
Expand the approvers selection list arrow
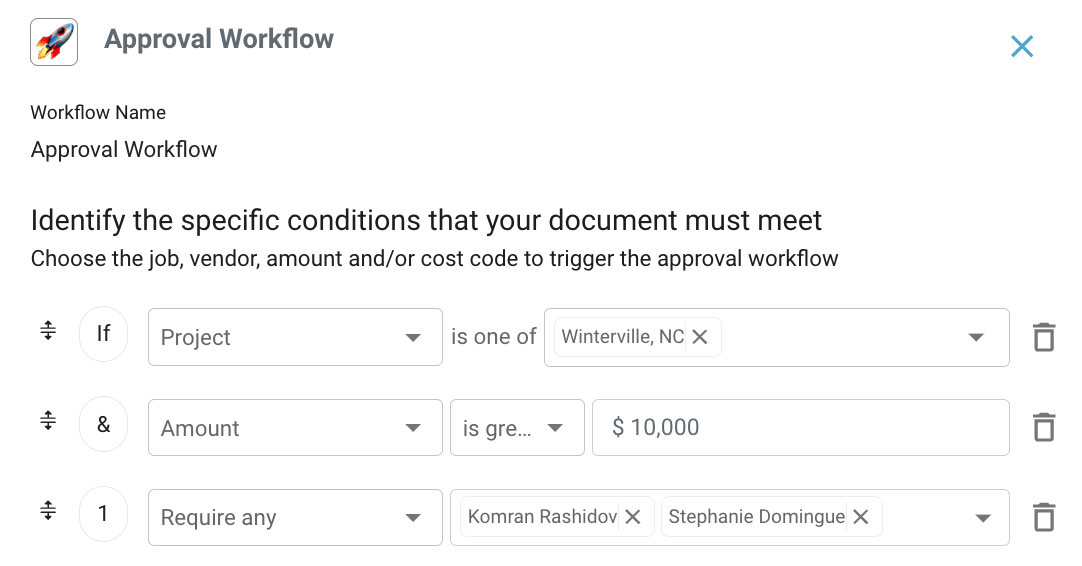pos(983,518)
